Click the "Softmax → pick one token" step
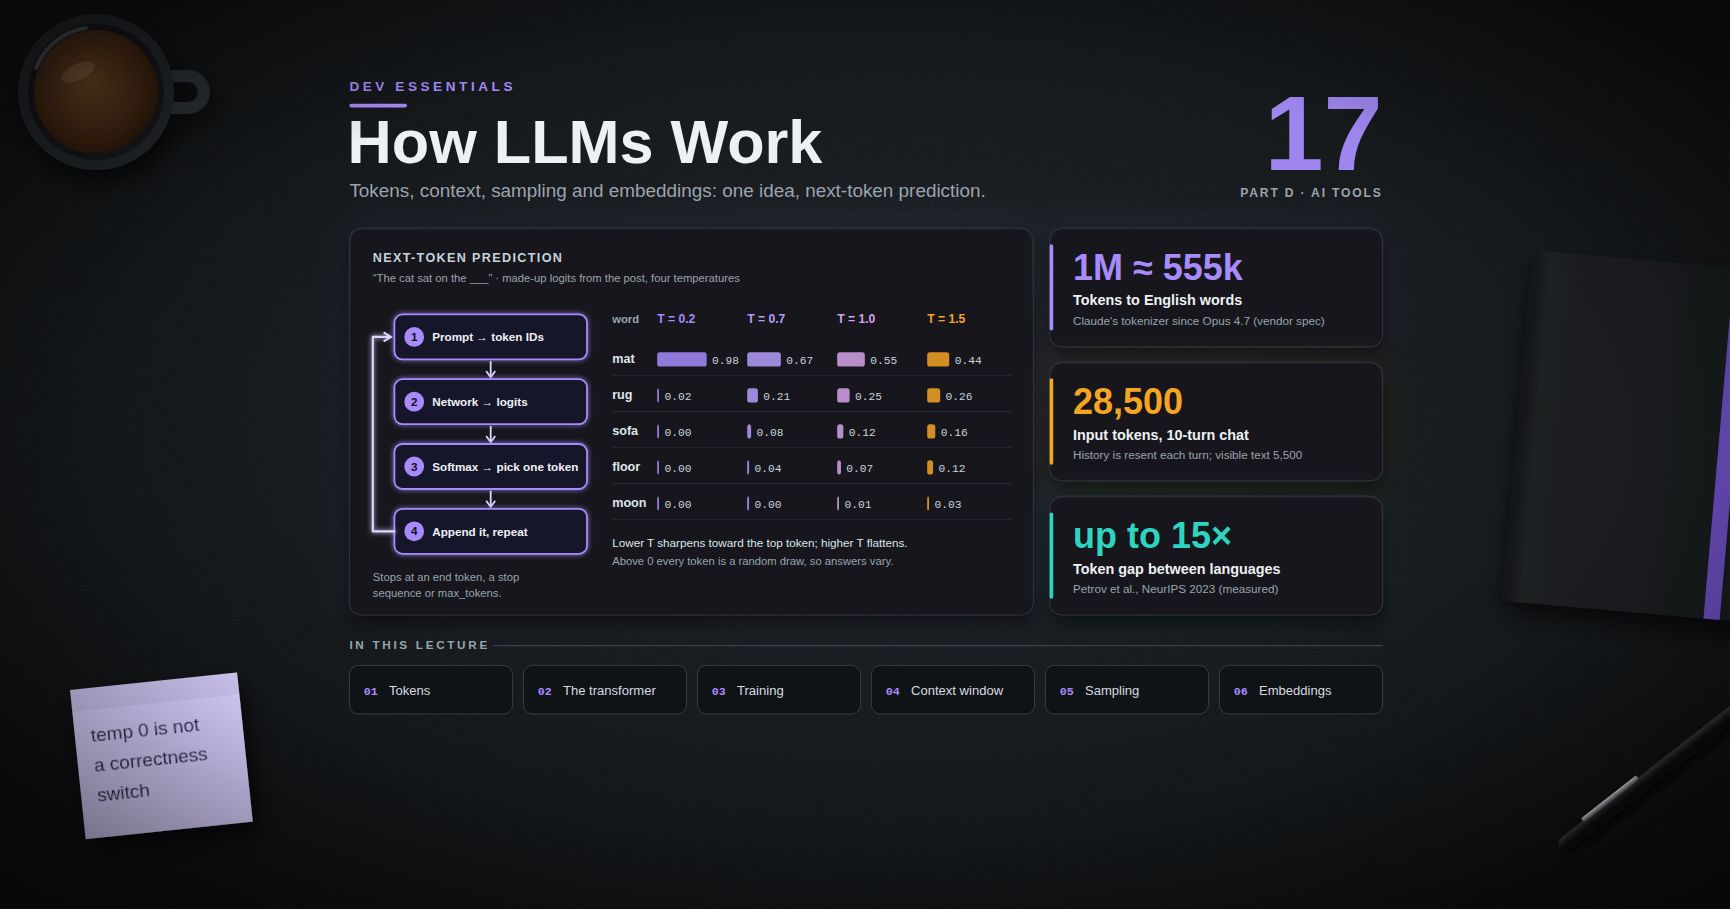This screenshot has width=1730, height=909. tap(490, 467)
